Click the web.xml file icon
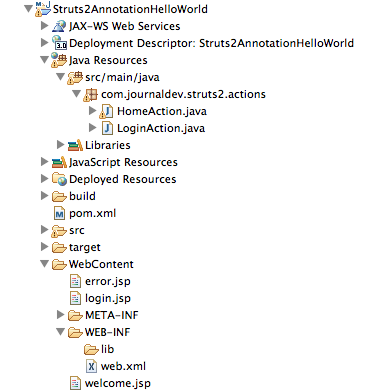The width and height of the screenshot is (371, 392). 91,366
